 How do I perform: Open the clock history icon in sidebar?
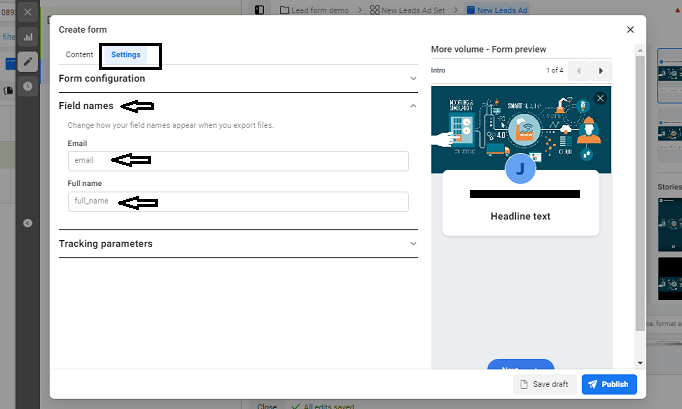[28, 87]
